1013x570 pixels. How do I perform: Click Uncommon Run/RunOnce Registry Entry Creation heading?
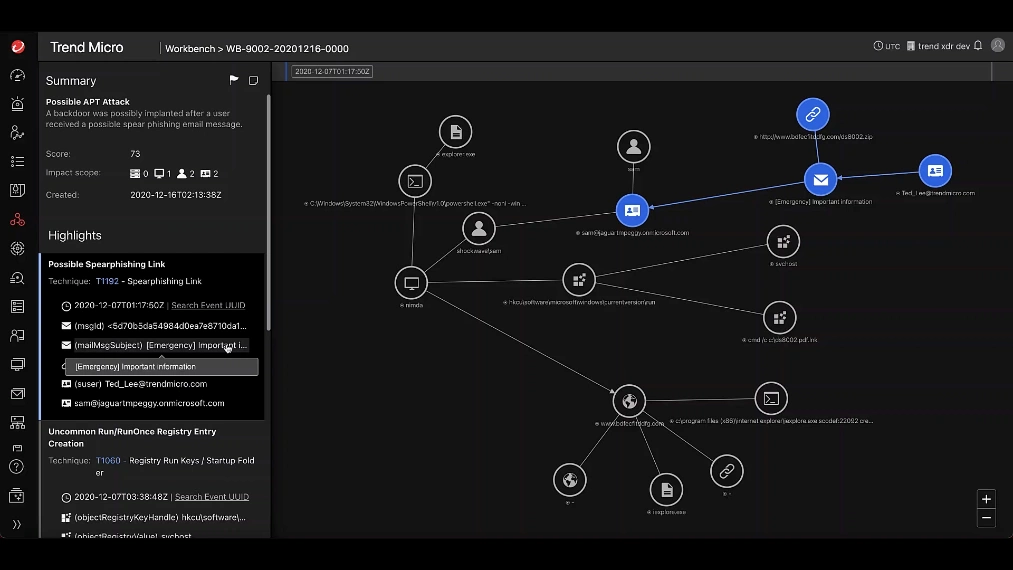click(x=132, y=438)
